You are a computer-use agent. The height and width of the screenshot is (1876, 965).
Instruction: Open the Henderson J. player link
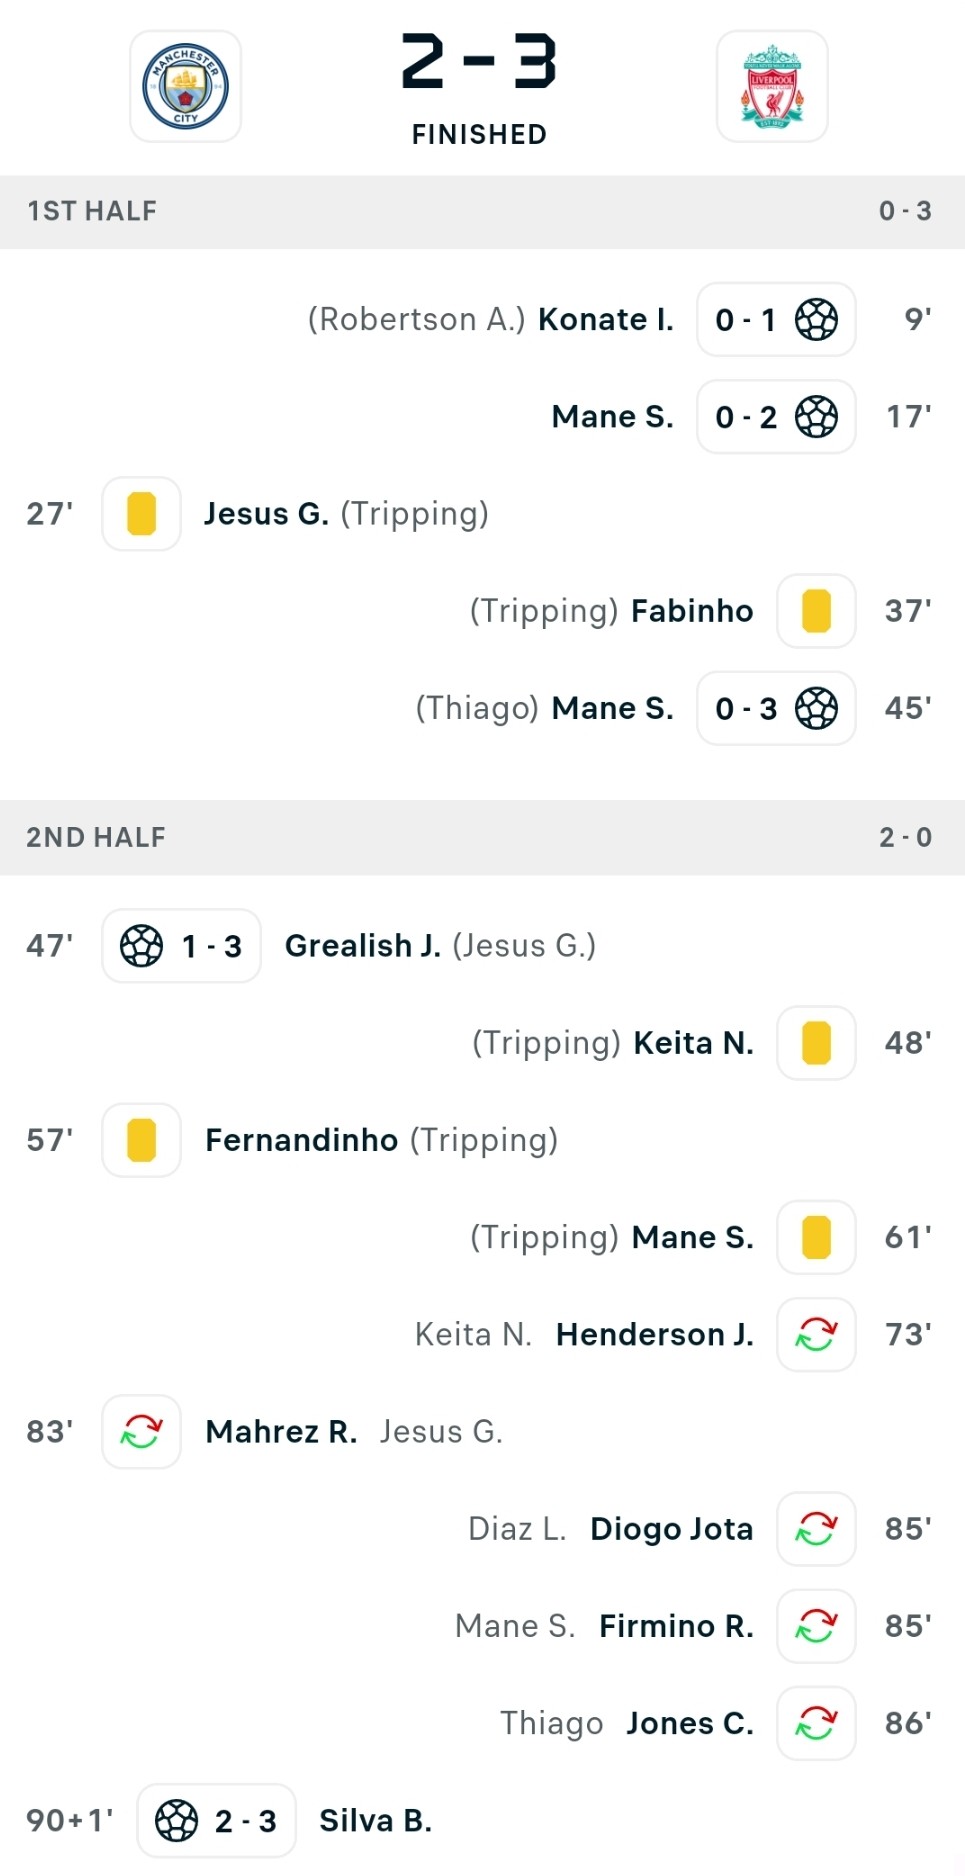click(655, 1334)
